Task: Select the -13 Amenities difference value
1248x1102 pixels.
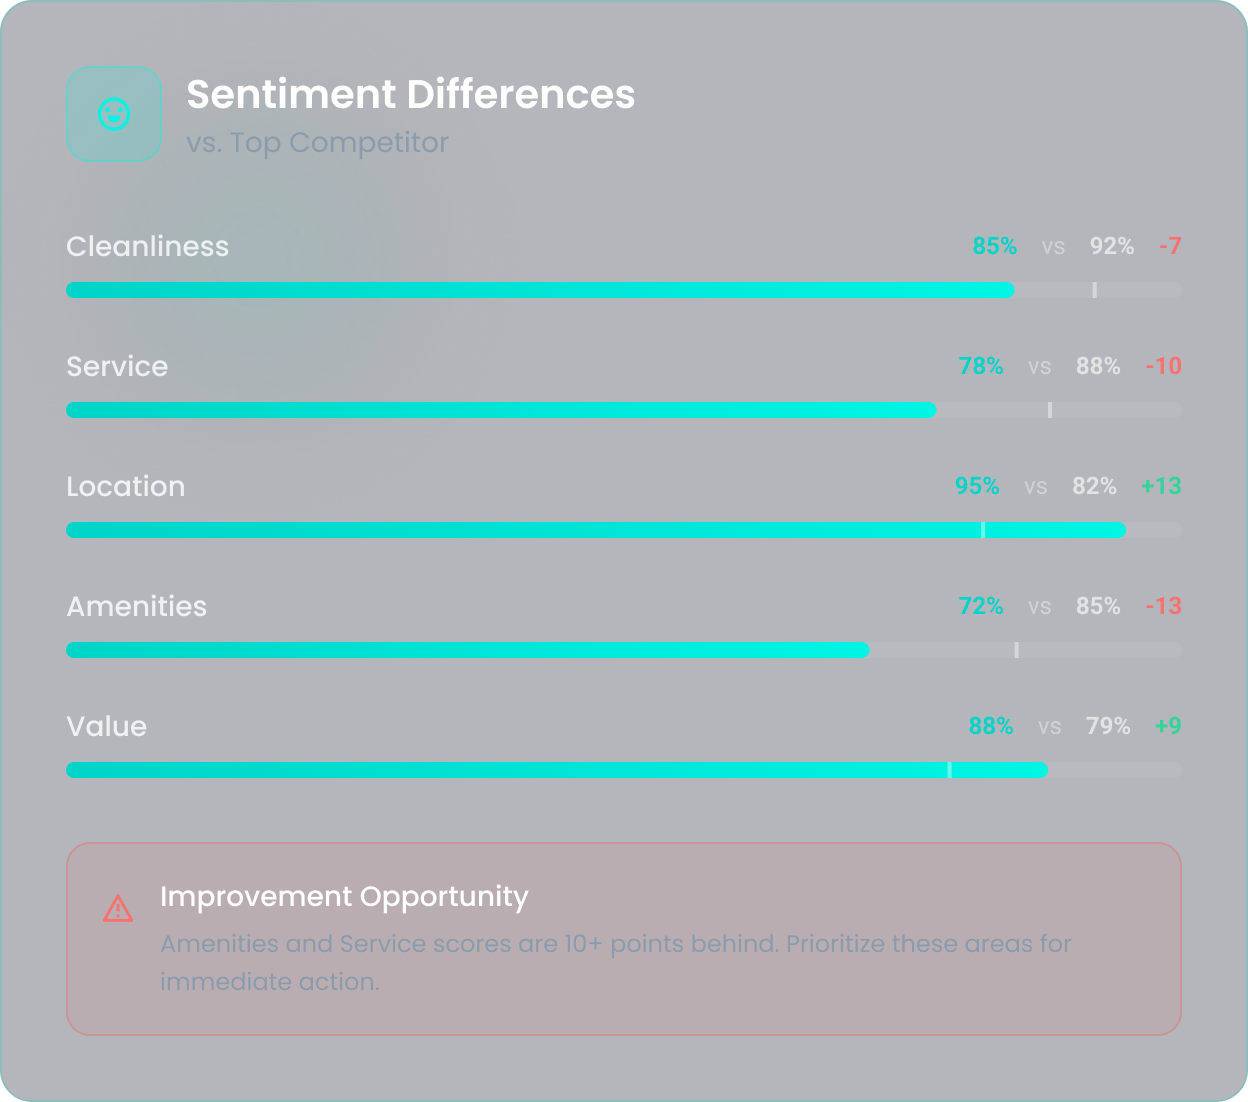Action: [x=1162, y=606]
